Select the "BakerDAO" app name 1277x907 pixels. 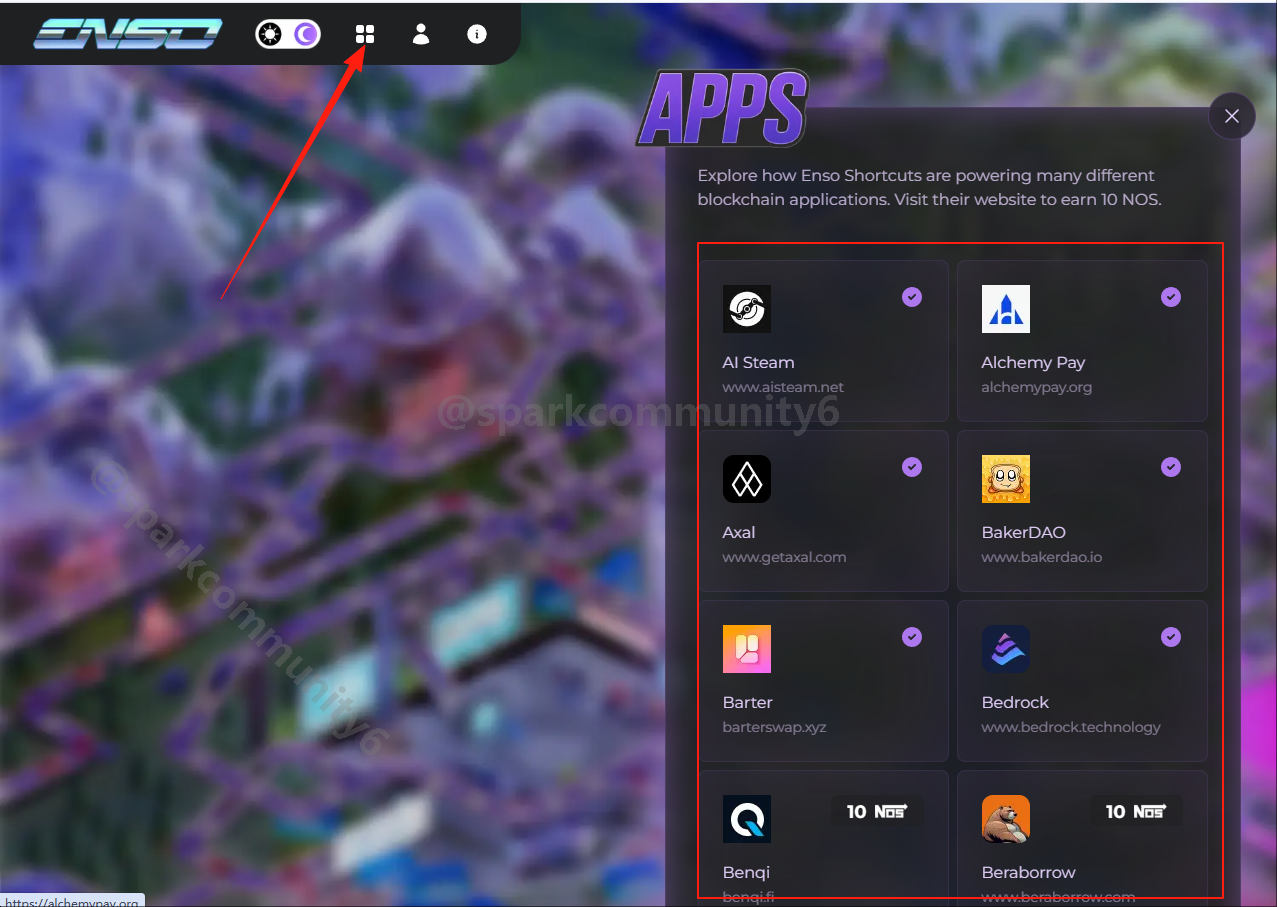(1024, 532)
